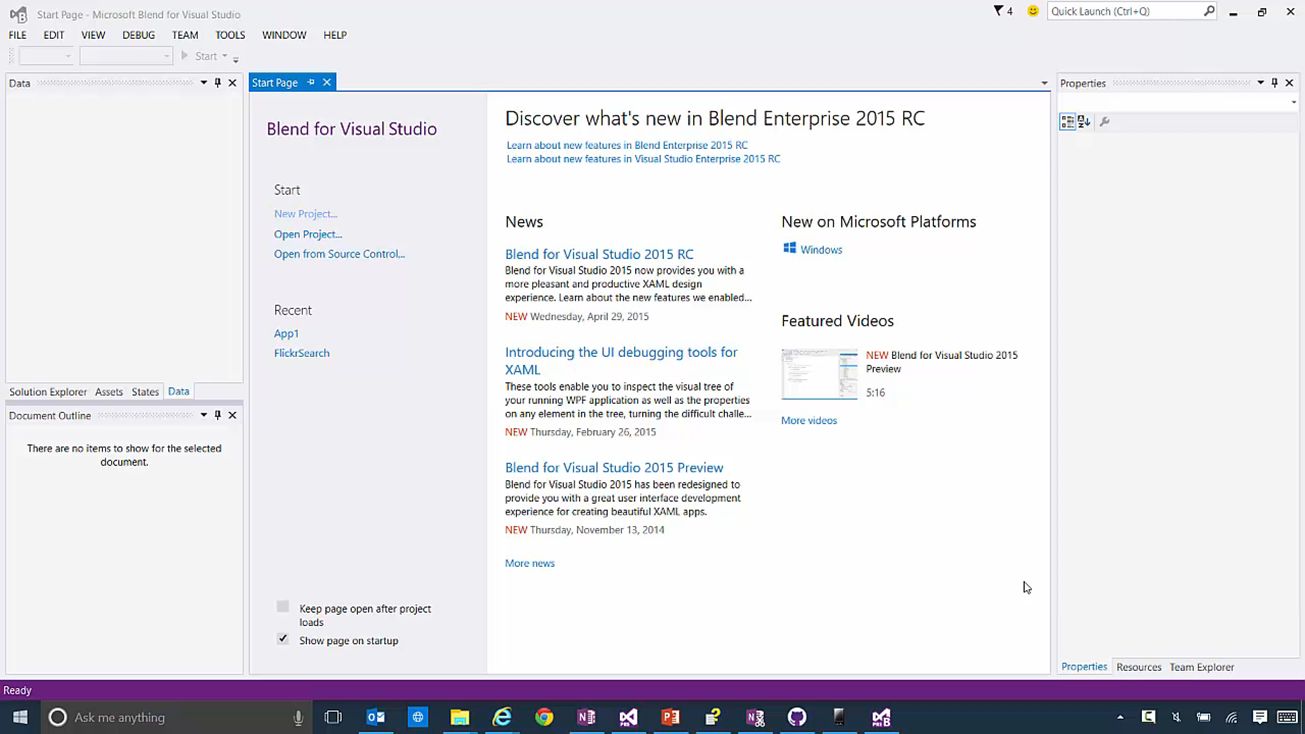Image resolution: width=1305 pixels, height=734 pixels.
Task: Click the Cortana microphone icon
Action: coord(298,717)
